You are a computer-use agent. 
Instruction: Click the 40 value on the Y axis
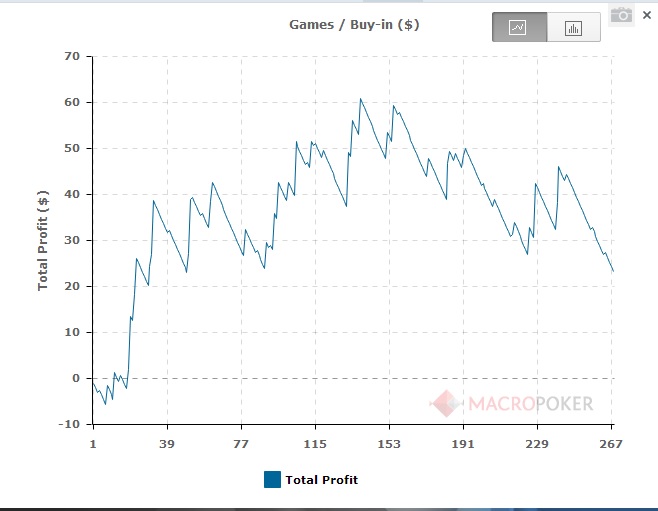(x=72, y=194)
